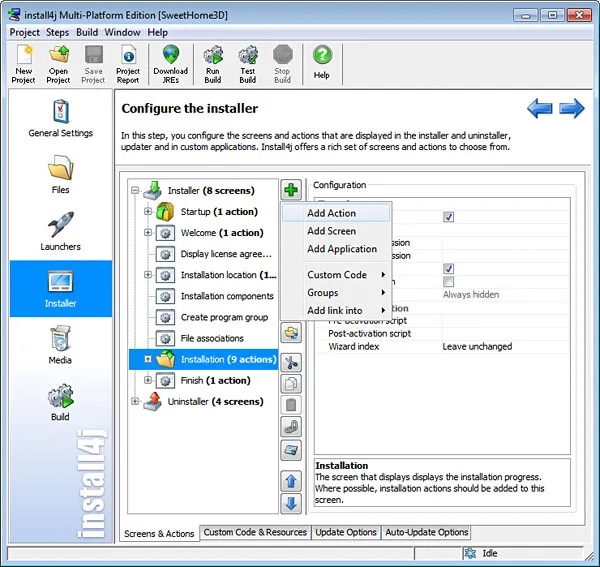Choose Add Screen from the popup menu
The height and width of the screenshot is (567, 600).
pos(336,231)
